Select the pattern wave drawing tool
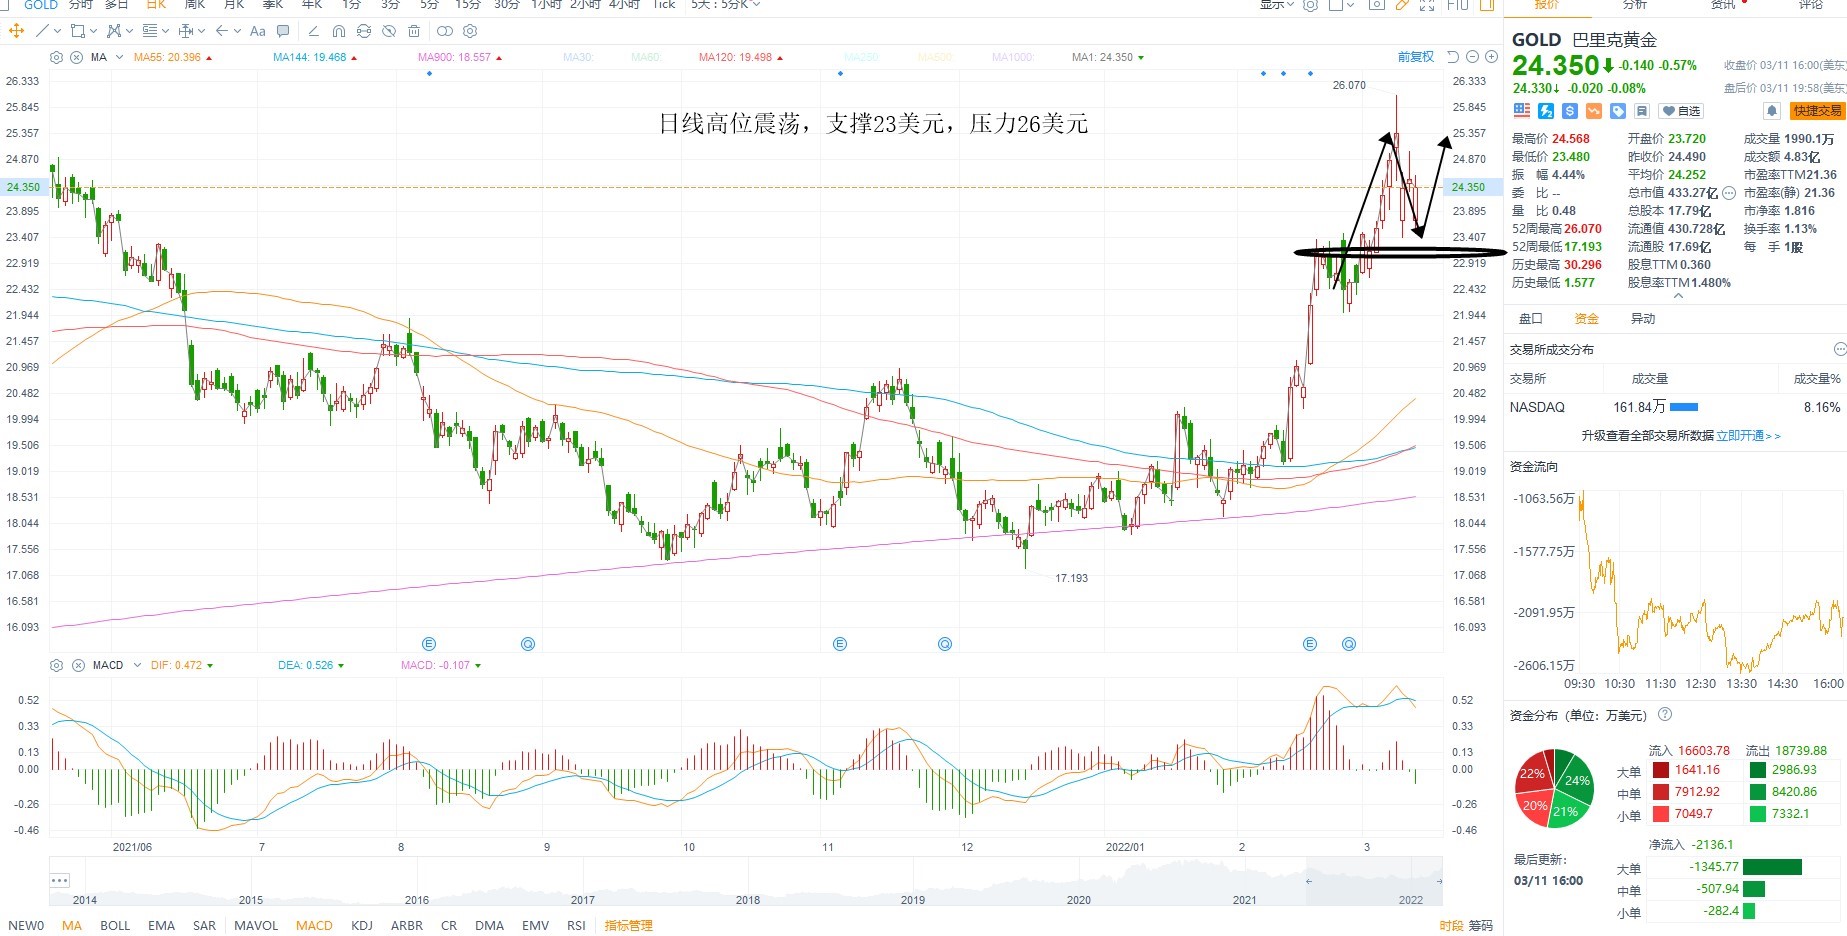Screen dimensions: 1847x936 (114, 31)
